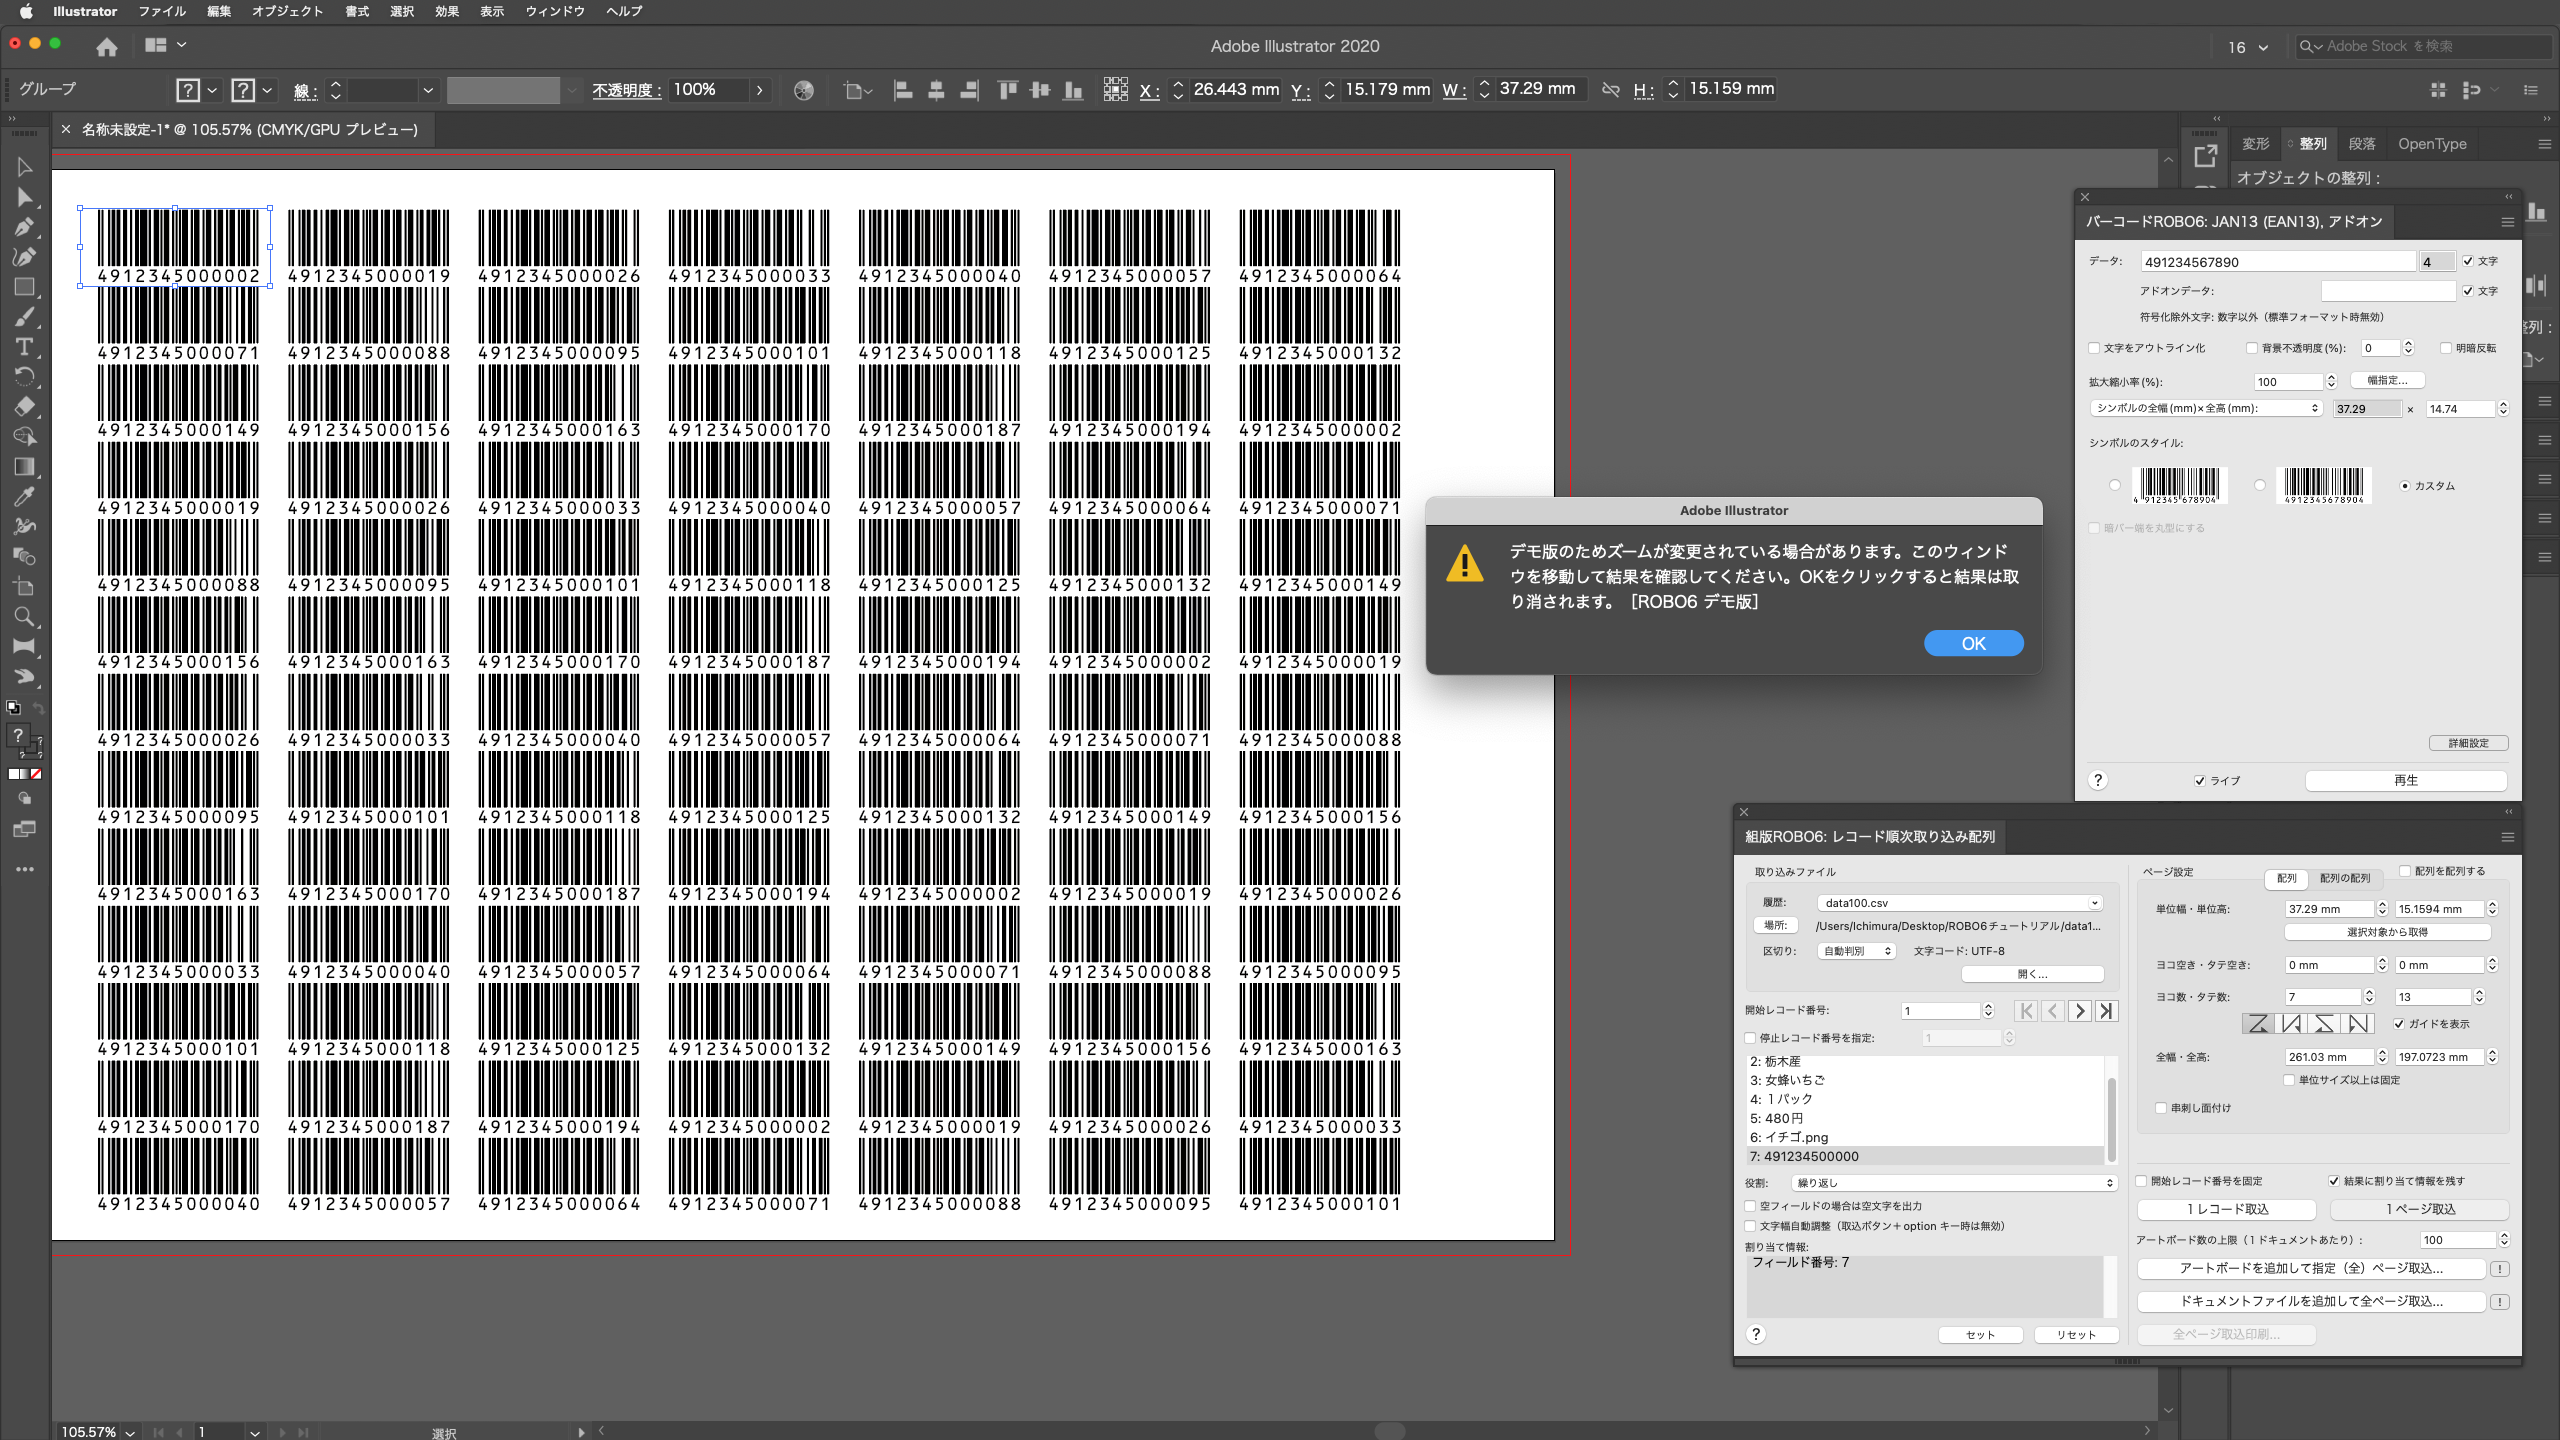The height and width of the screenshot is (1440, 2560).
Task: Expand the opacity 100% arrow
Action: 760,90
